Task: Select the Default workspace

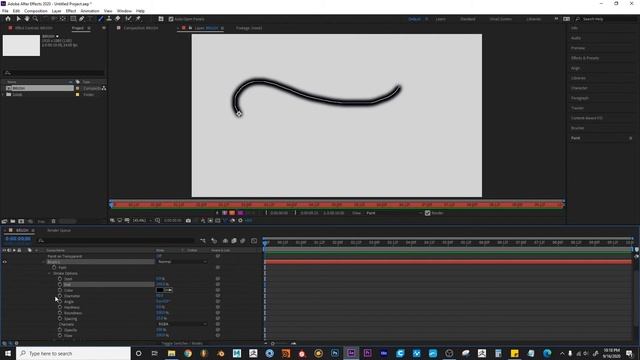Action: [414, 19]
